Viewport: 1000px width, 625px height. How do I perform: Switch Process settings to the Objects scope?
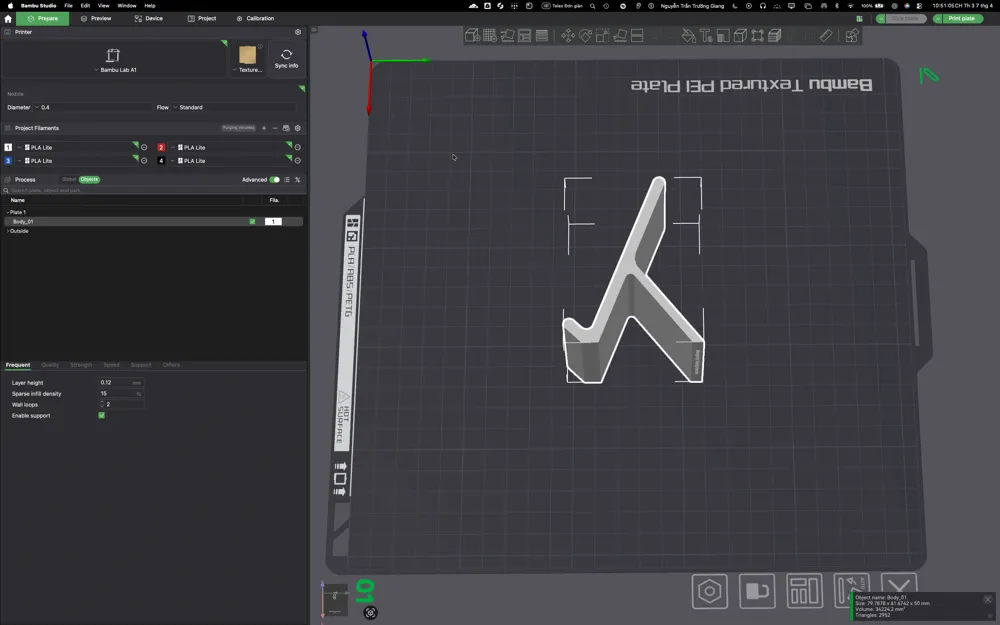pyautogui.click(x=89, y=179)
